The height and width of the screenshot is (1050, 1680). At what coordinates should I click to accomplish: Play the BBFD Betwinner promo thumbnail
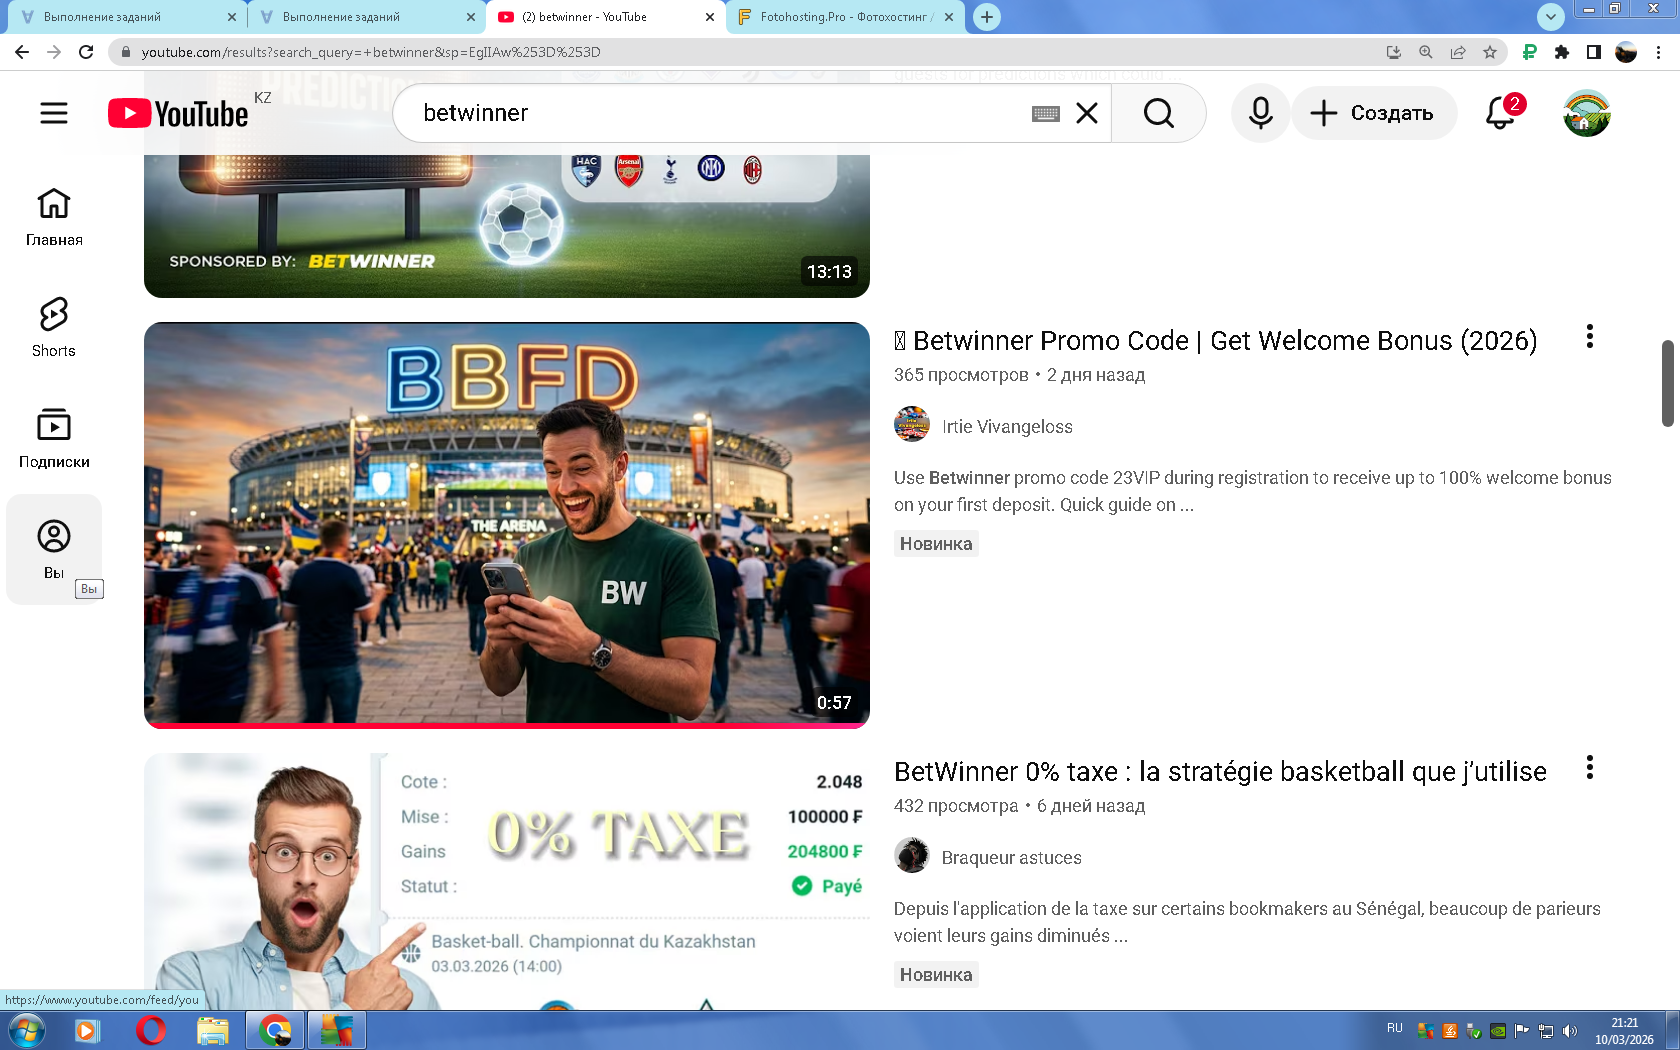pos(507,525)
